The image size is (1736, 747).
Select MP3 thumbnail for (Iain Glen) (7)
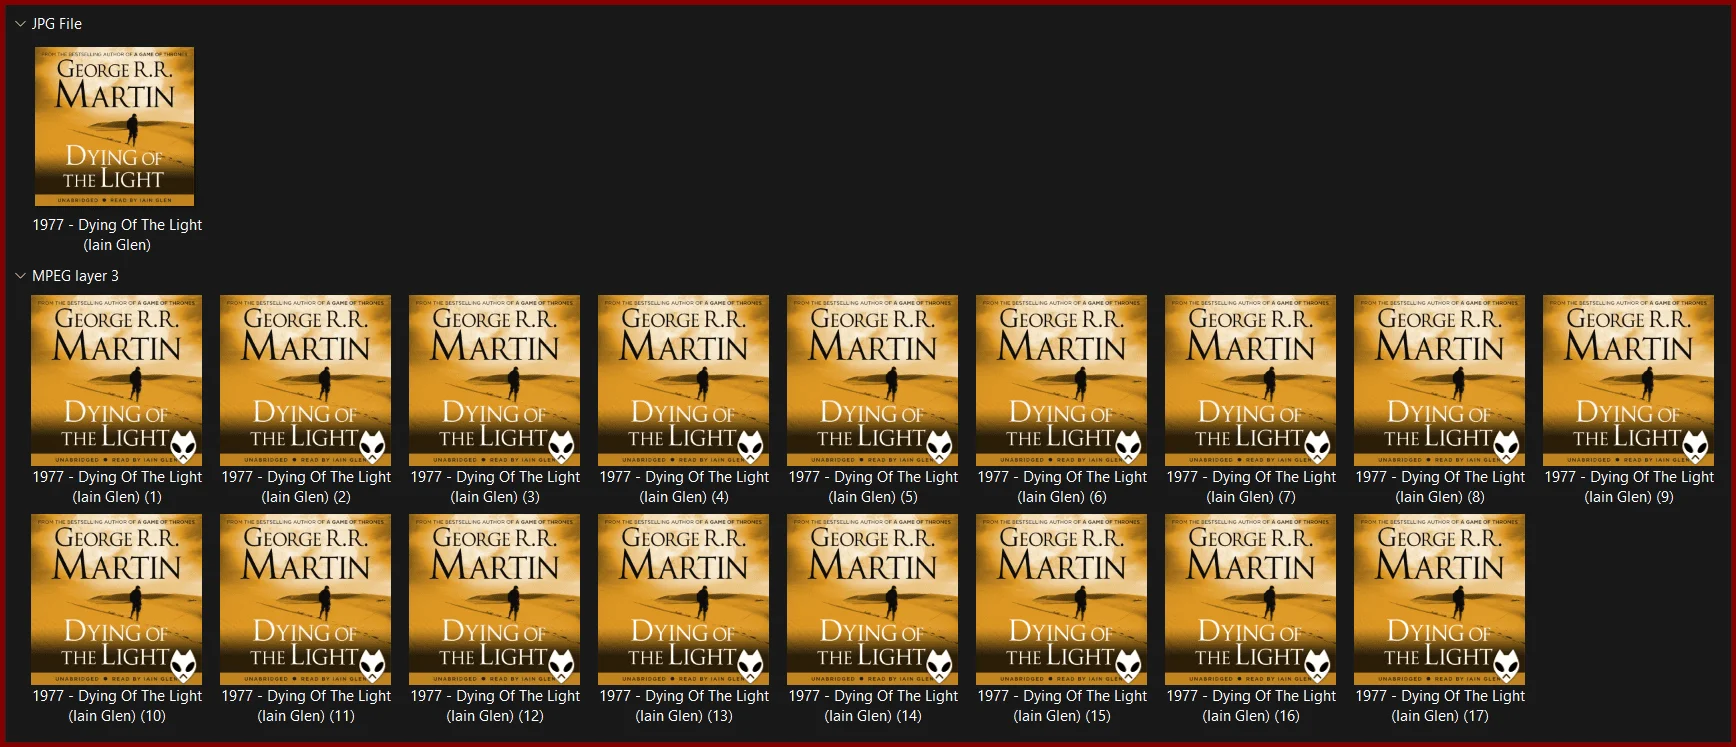1251,380
